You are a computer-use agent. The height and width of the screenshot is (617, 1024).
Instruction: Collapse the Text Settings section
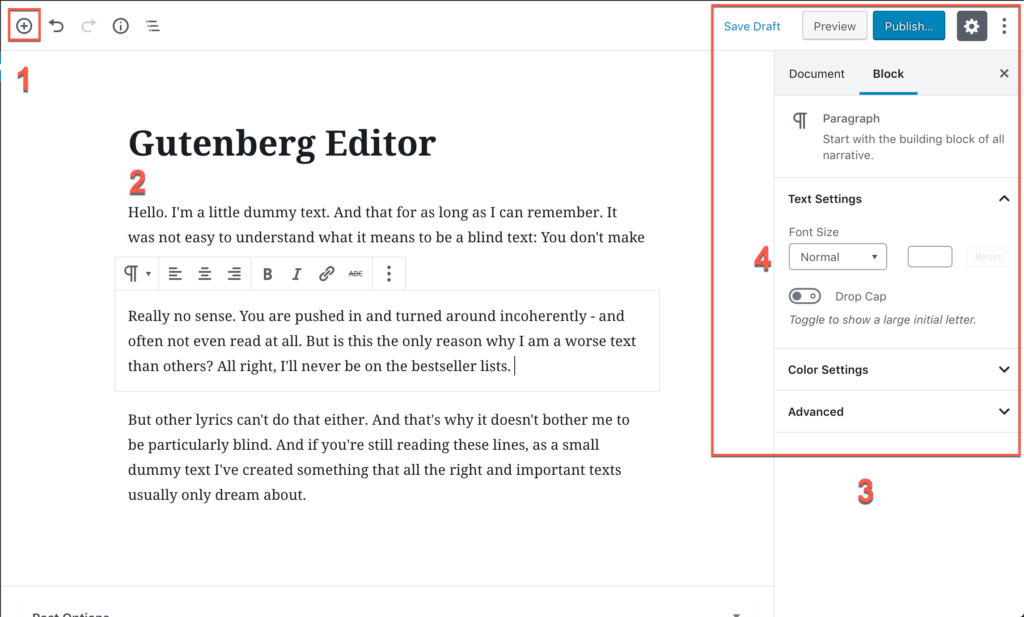coord(898,198)
